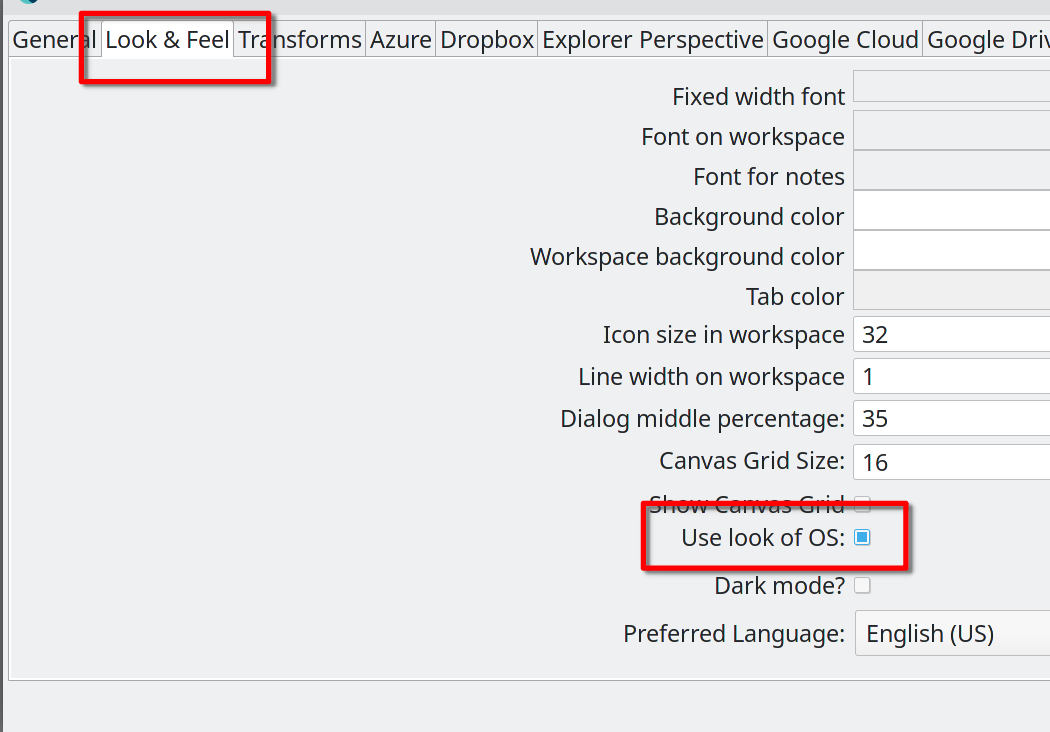Open the Dropbox settings tab
This screenshot has height=732, width=1050.
(x=487, y=40)
